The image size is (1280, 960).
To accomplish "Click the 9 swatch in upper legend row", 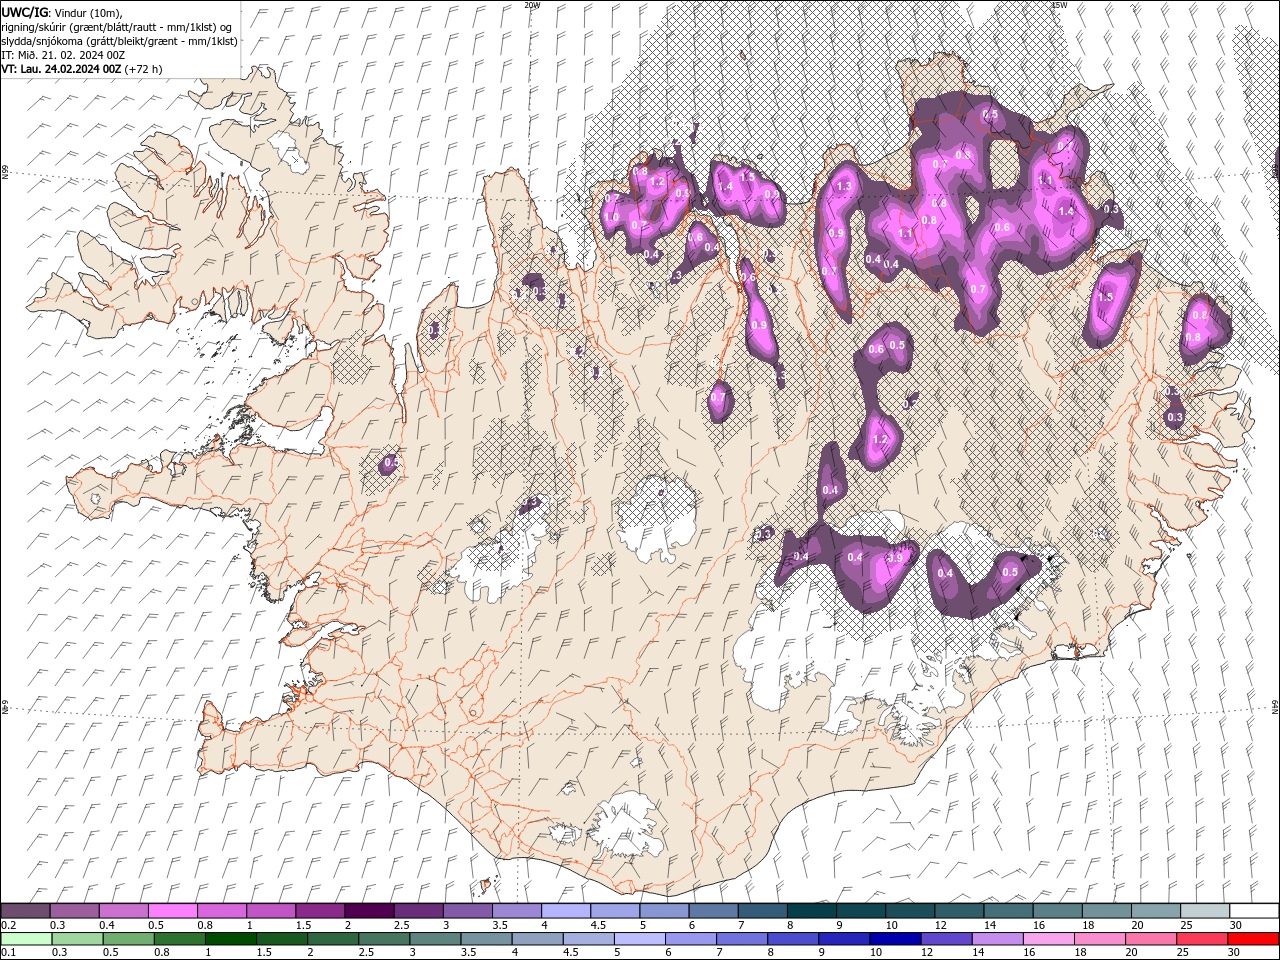I will (x=860, y=911).
